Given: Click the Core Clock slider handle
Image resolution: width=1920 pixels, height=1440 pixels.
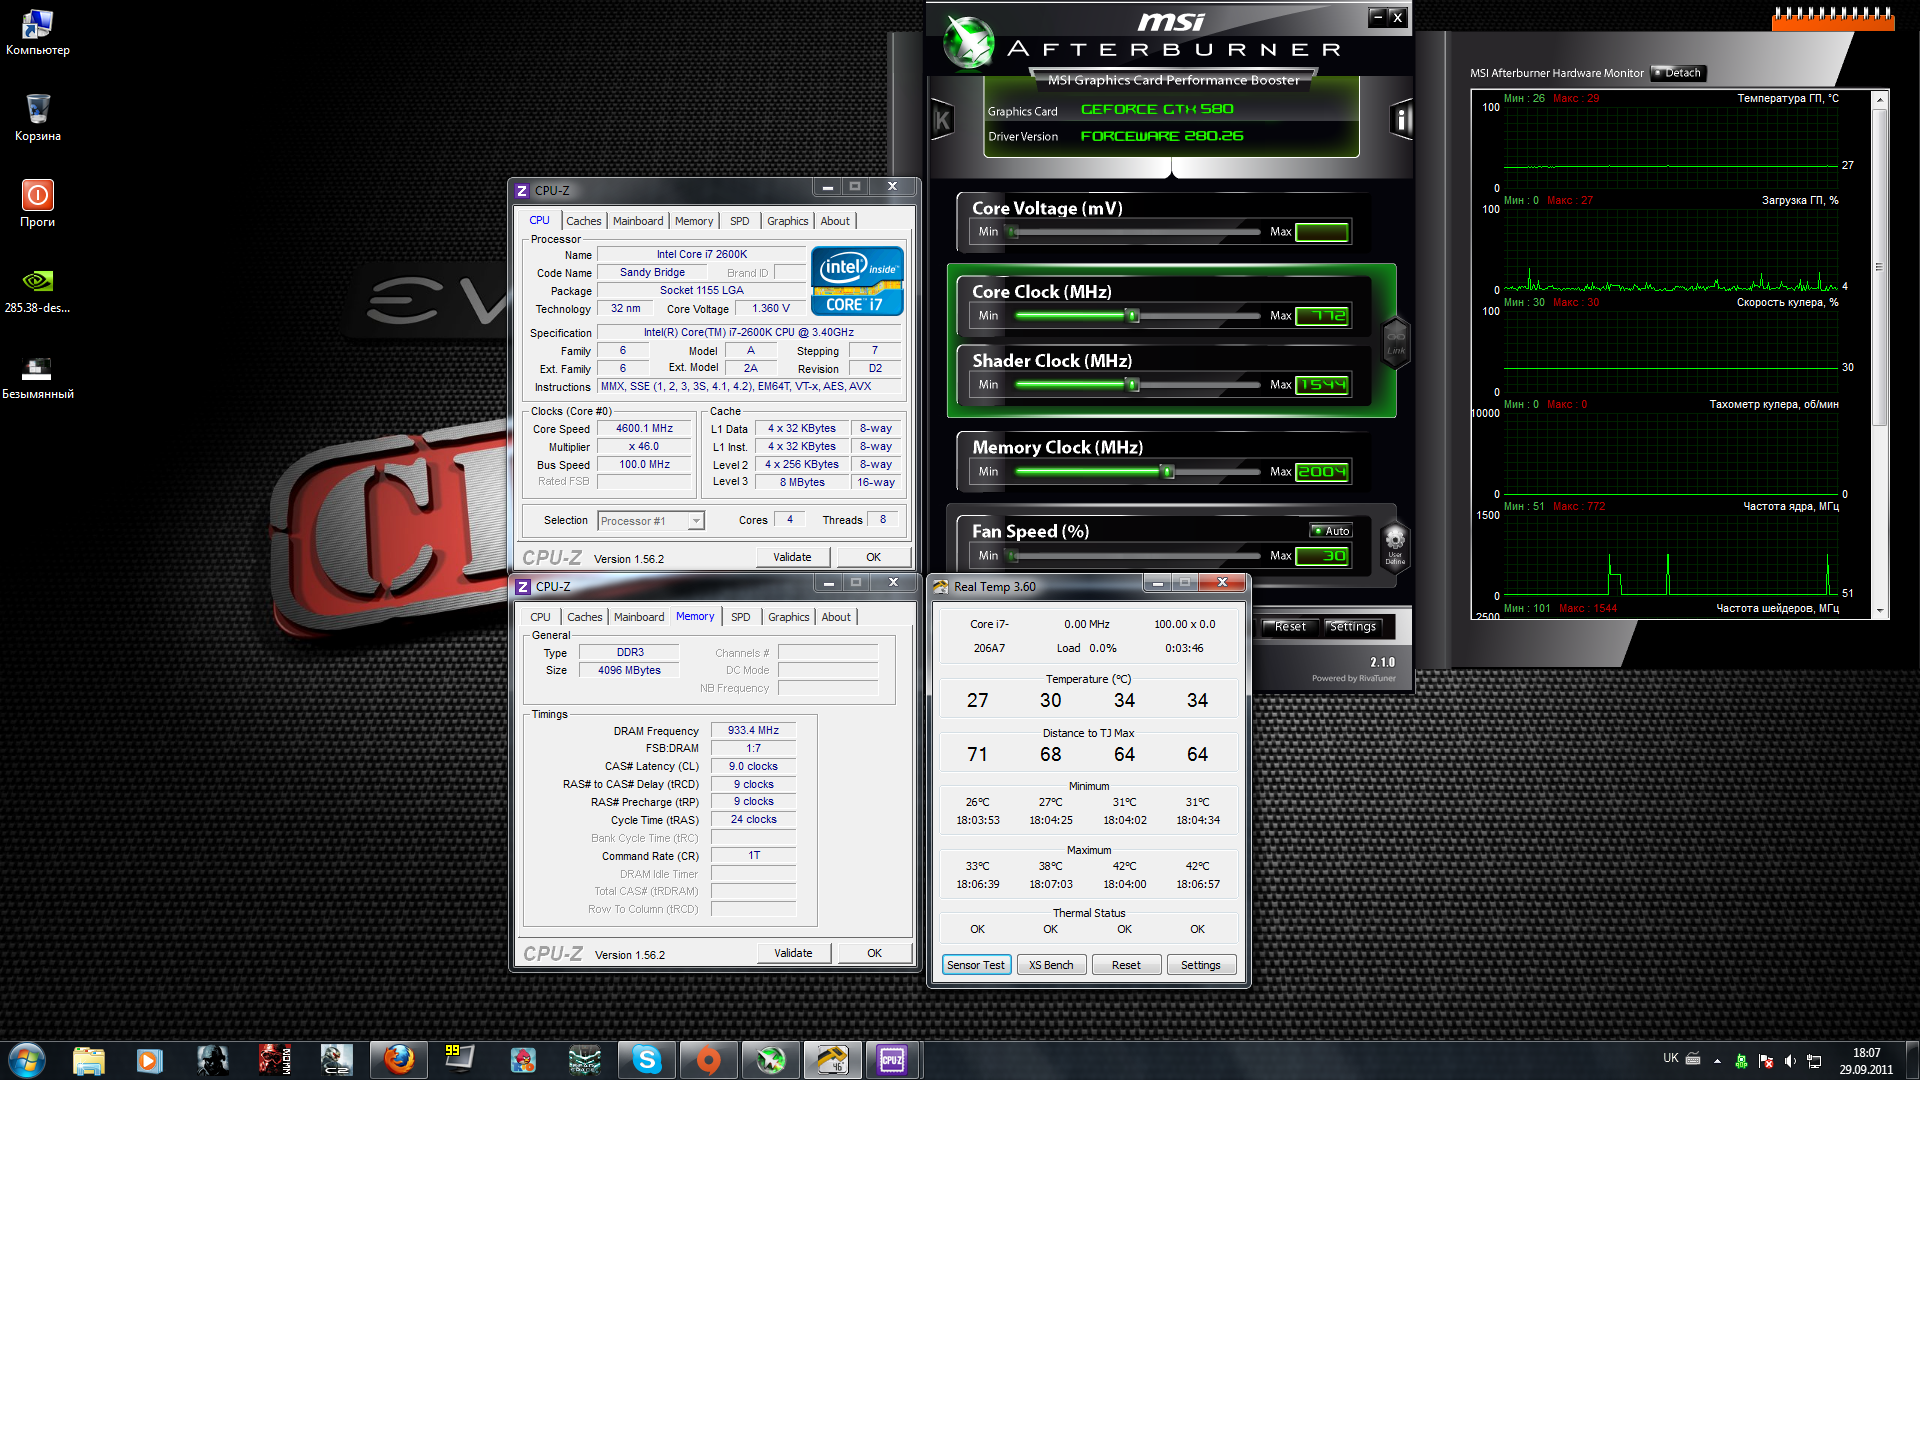Looking at the screenshot, I should 1132,316.
